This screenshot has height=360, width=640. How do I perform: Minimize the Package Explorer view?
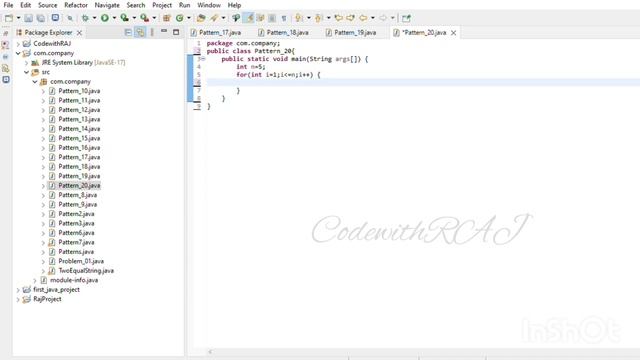pos(164,31)
